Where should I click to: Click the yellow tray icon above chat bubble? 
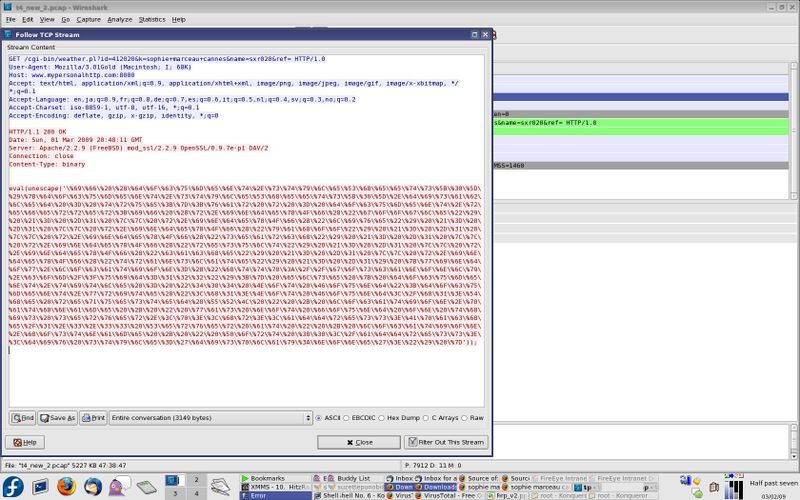click(x=696, y=482)
